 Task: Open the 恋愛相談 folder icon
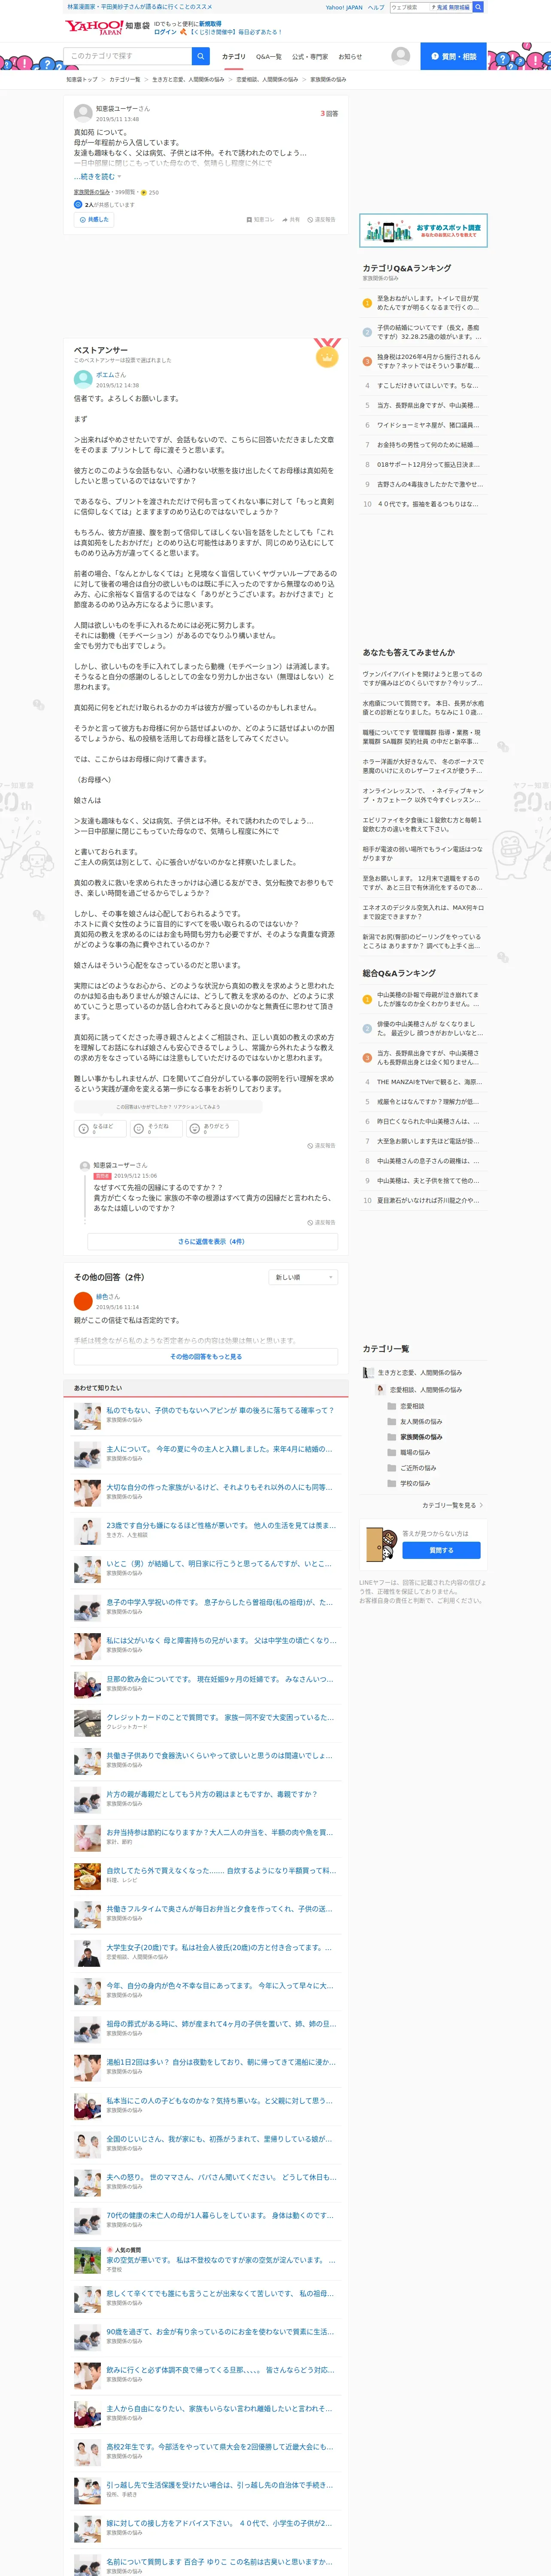tap(391, 1406)
